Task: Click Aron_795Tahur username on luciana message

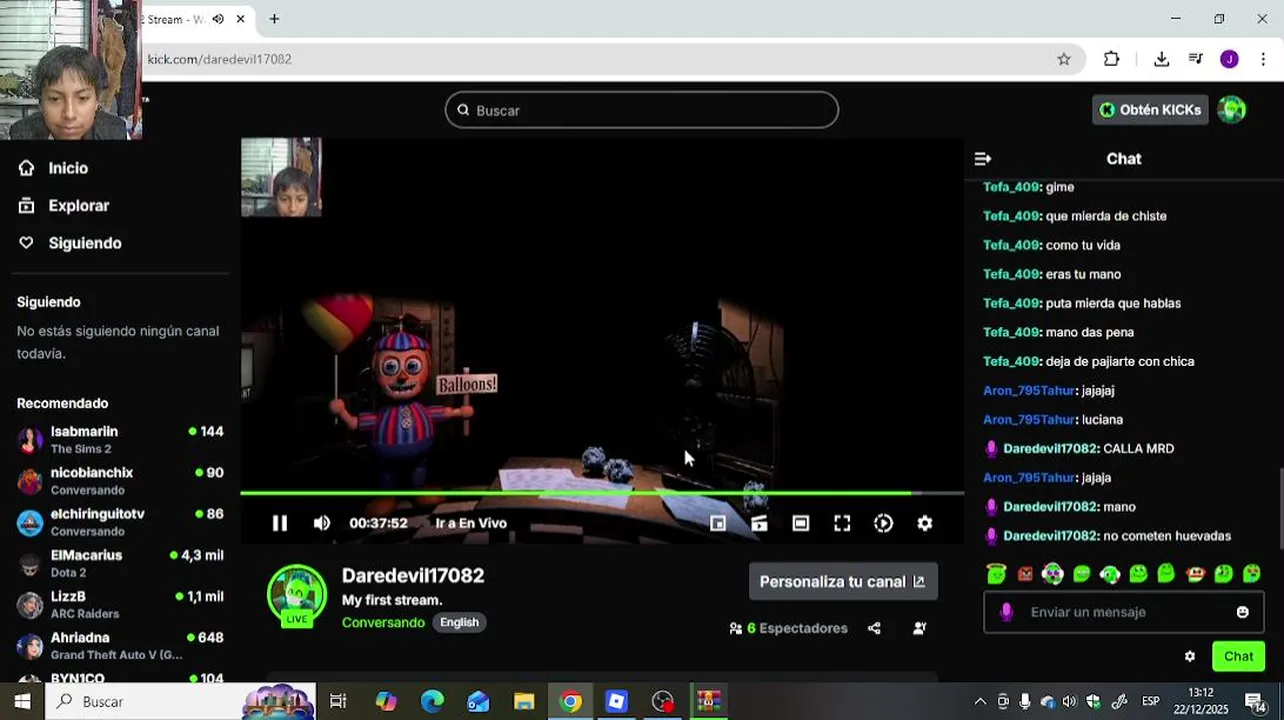Action: [1028, 420]
